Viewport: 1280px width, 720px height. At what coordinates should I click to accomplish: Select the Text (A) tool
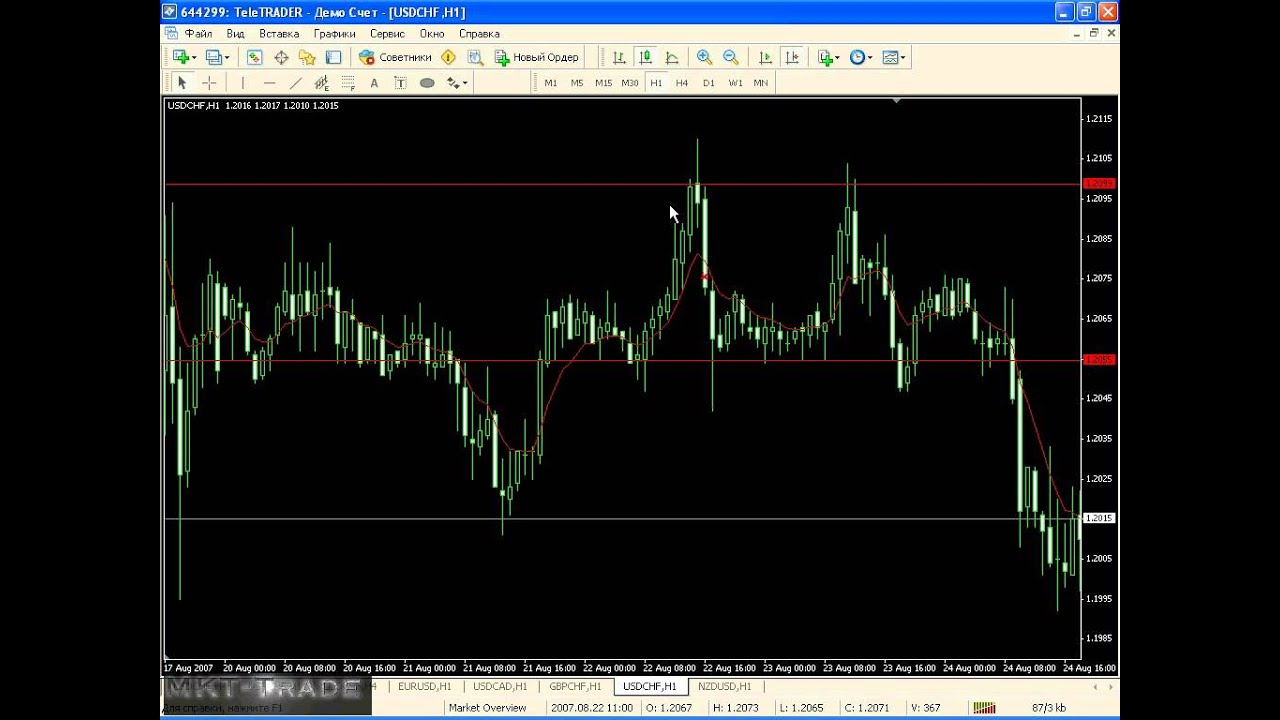[375, 83]
